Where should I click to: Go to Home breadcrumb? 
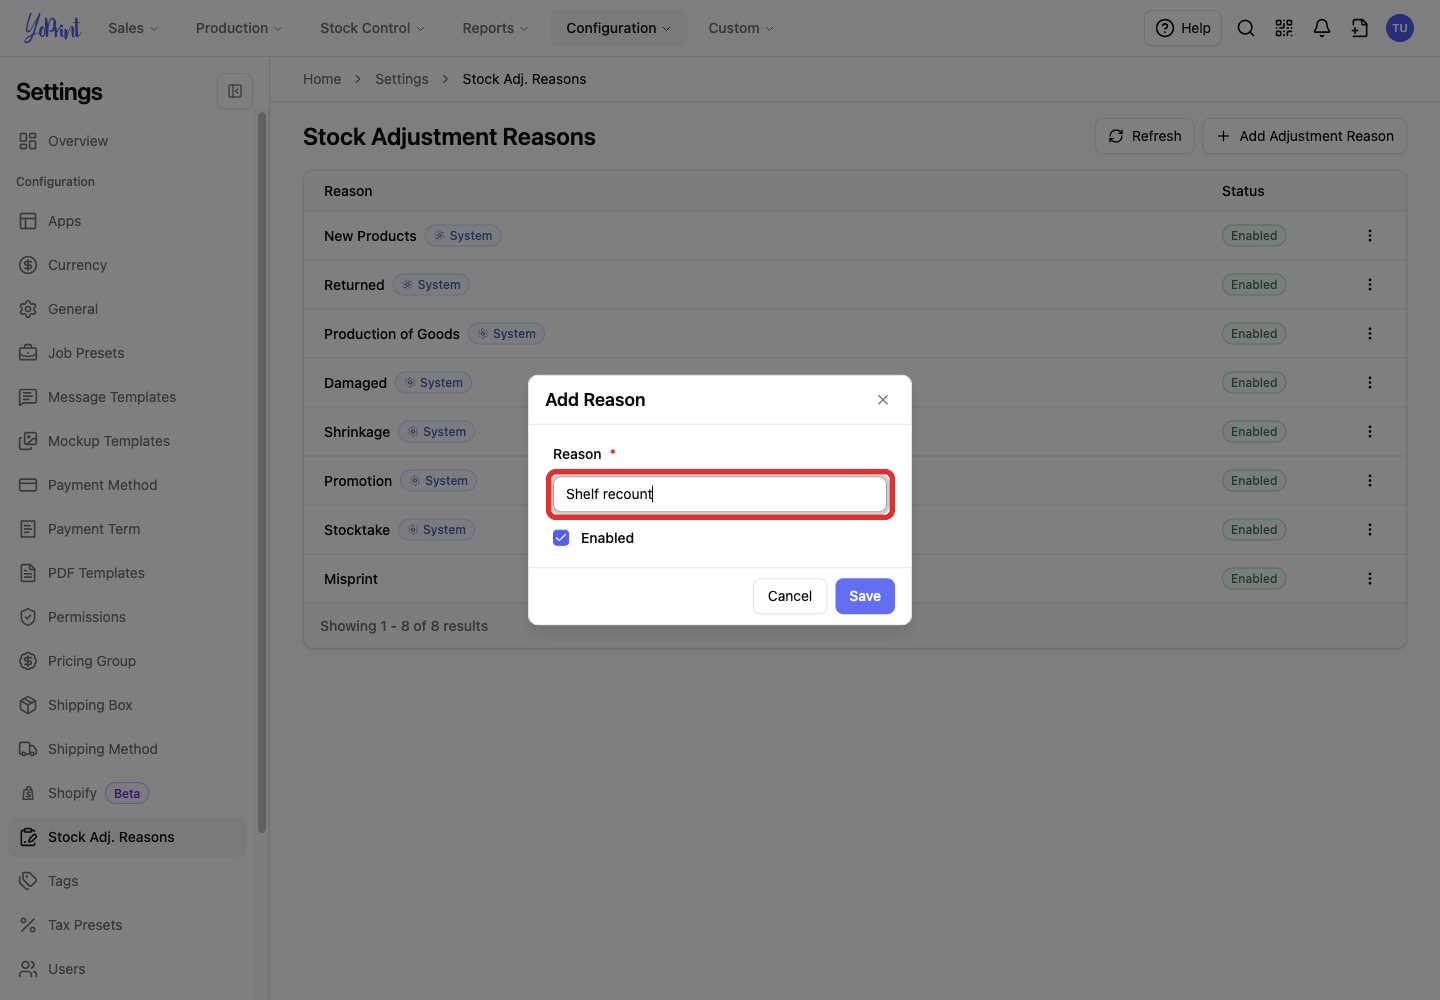click(x=322, y=79)
